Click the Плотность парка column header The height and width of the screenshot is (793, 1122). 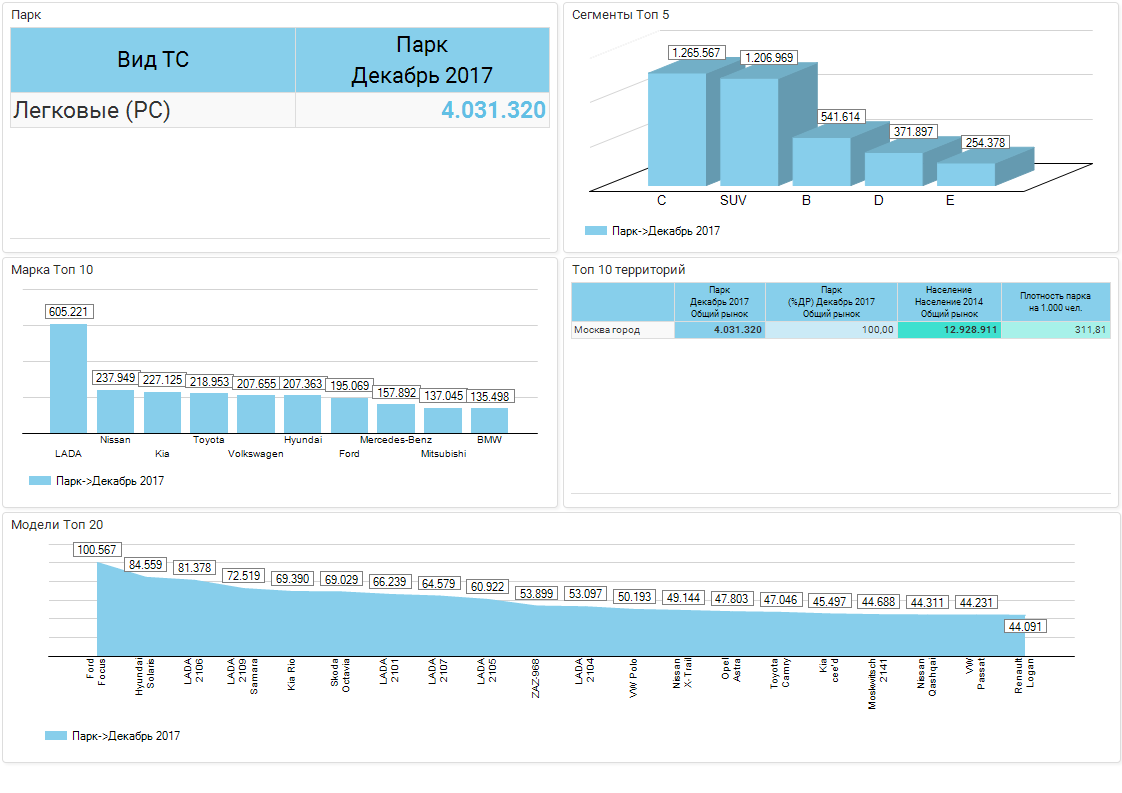[x=1055, y=301]
